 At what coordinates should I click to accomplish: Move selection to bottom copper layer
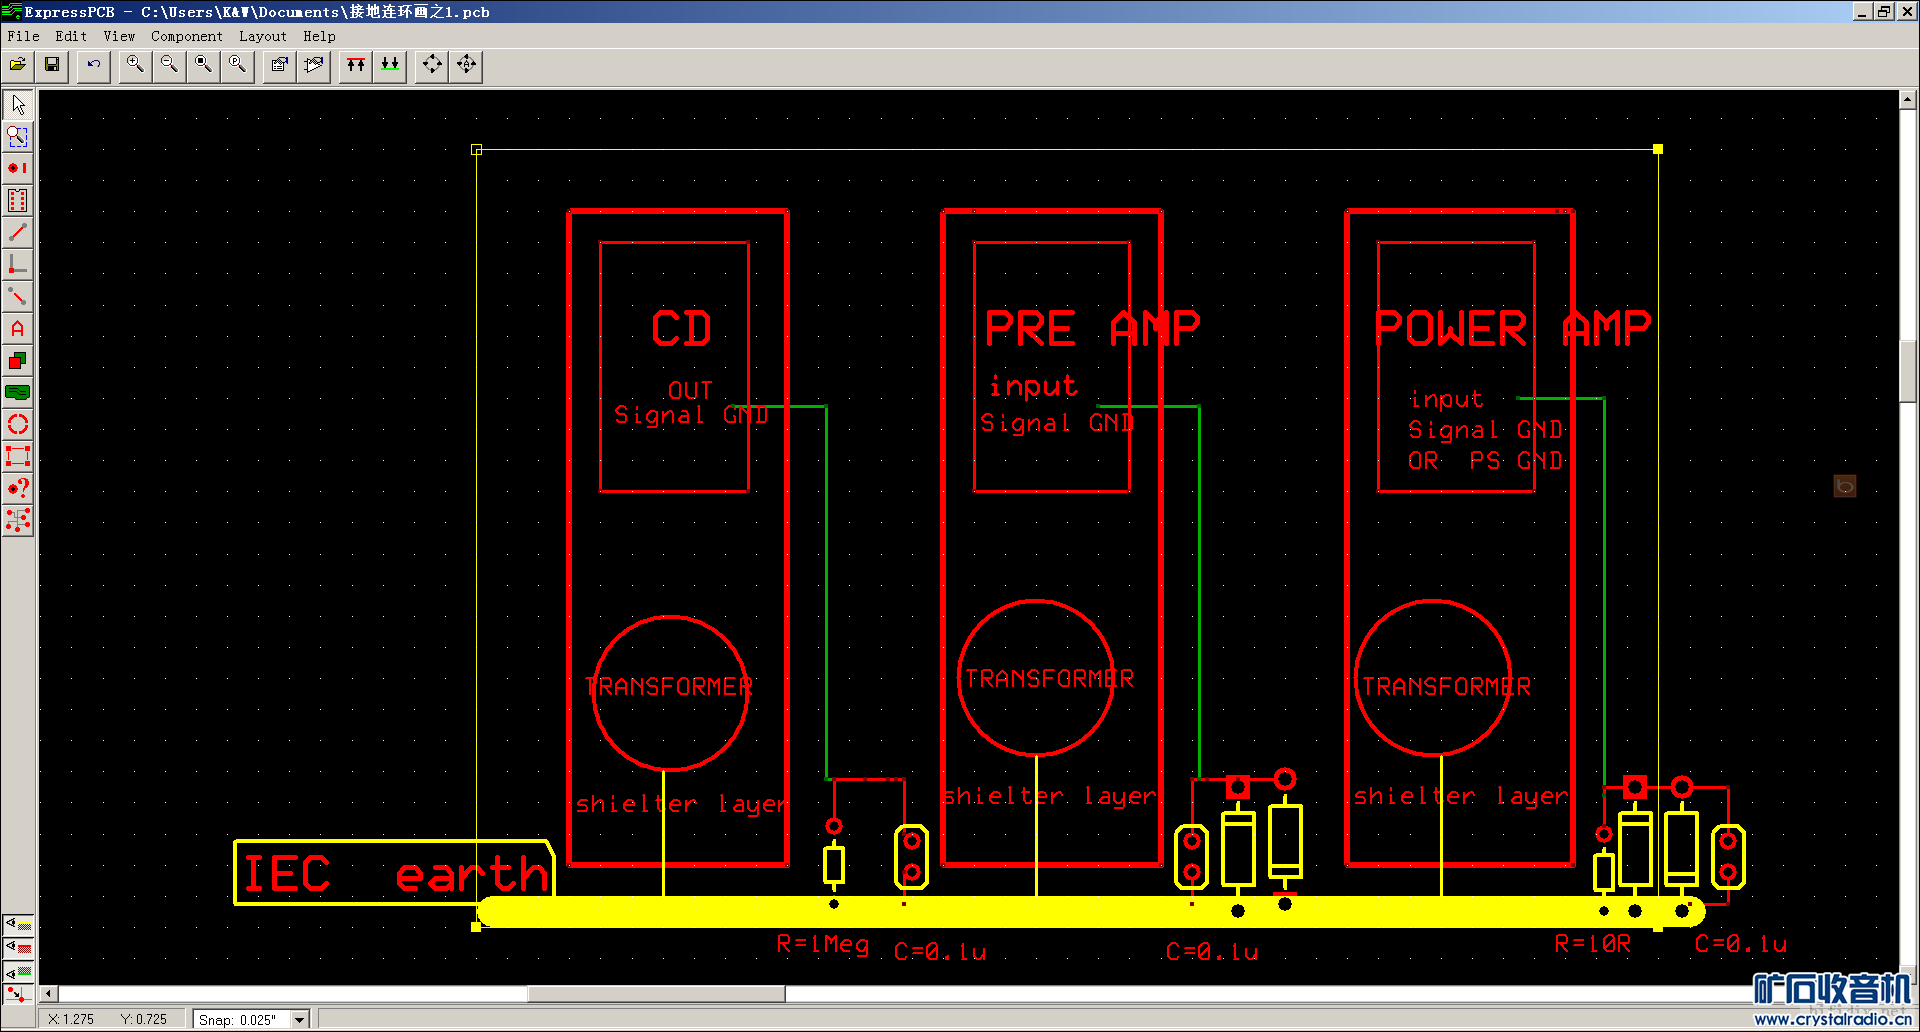click(390, 65)
